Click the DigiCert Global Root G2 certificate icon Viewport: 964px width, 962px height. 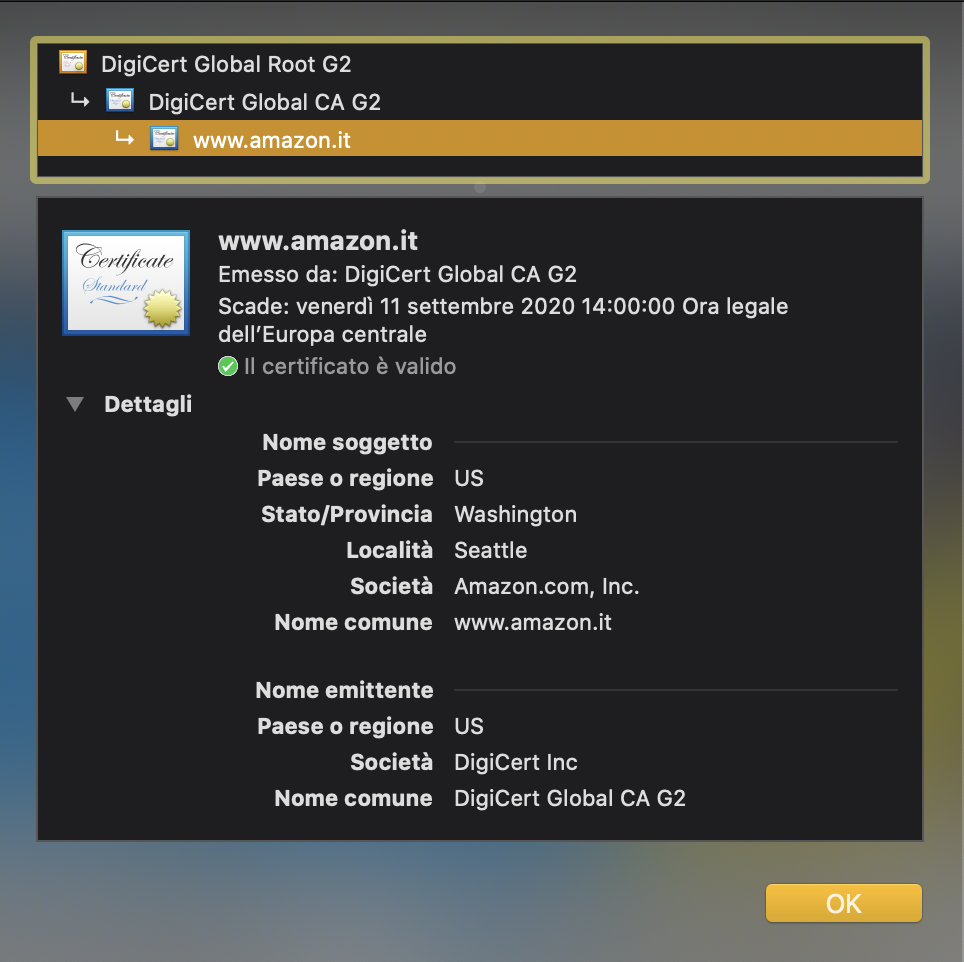pos(73,63)
